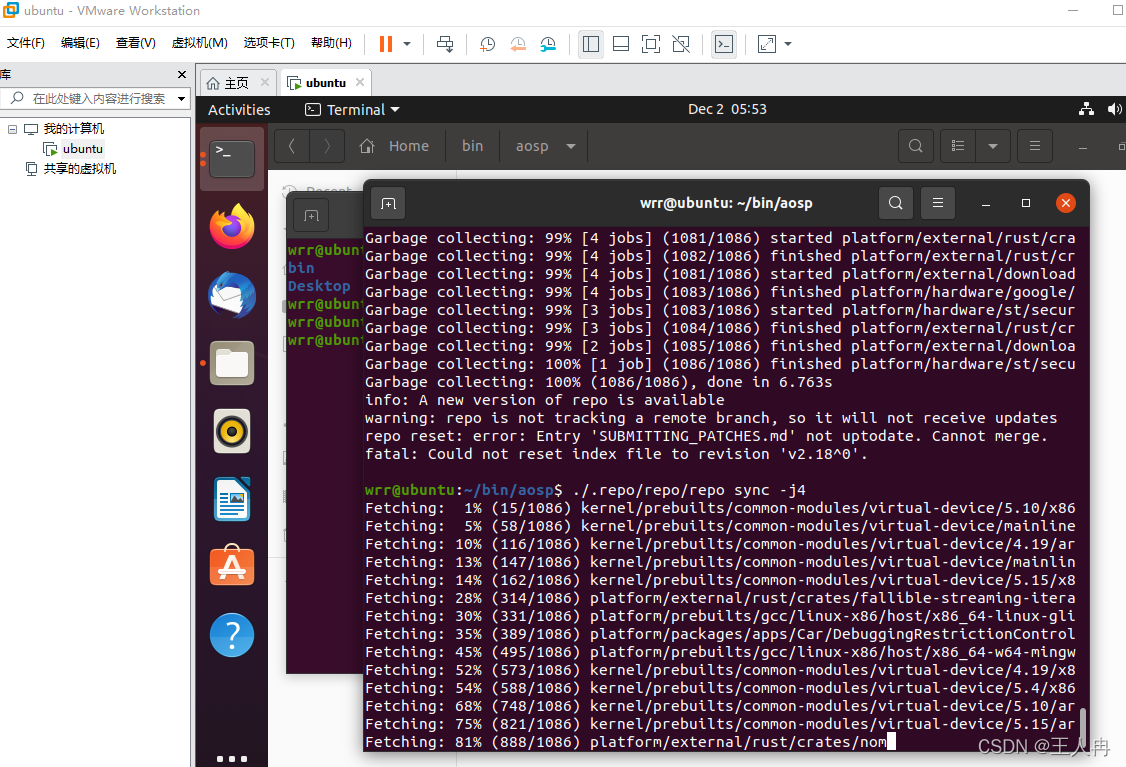This screenshot has width=1126, height=767.
Task: Search in the Files window
Action: click(916, 146)
